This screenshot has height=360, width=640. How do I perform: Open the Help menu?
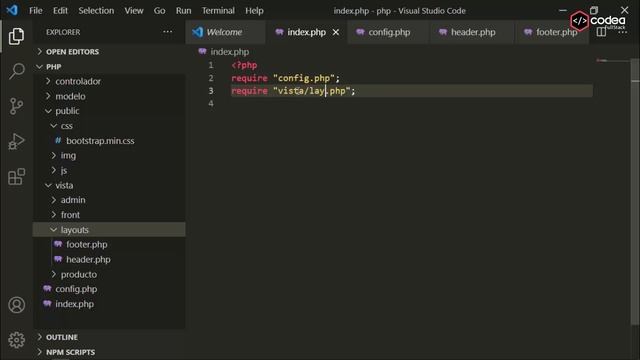pos(254,11)
